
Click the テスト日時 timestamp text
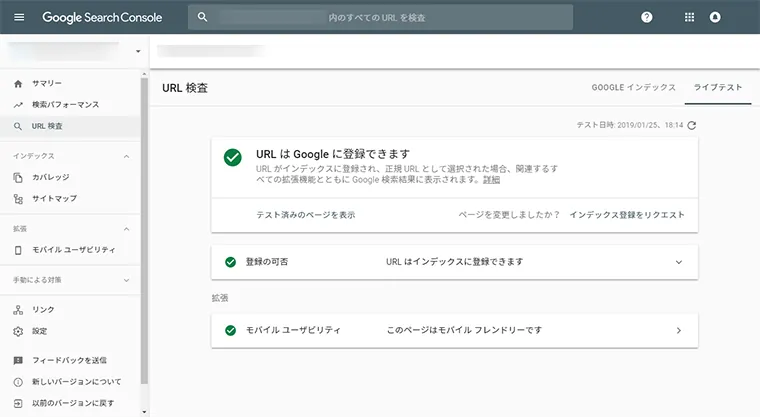[630, 125]
